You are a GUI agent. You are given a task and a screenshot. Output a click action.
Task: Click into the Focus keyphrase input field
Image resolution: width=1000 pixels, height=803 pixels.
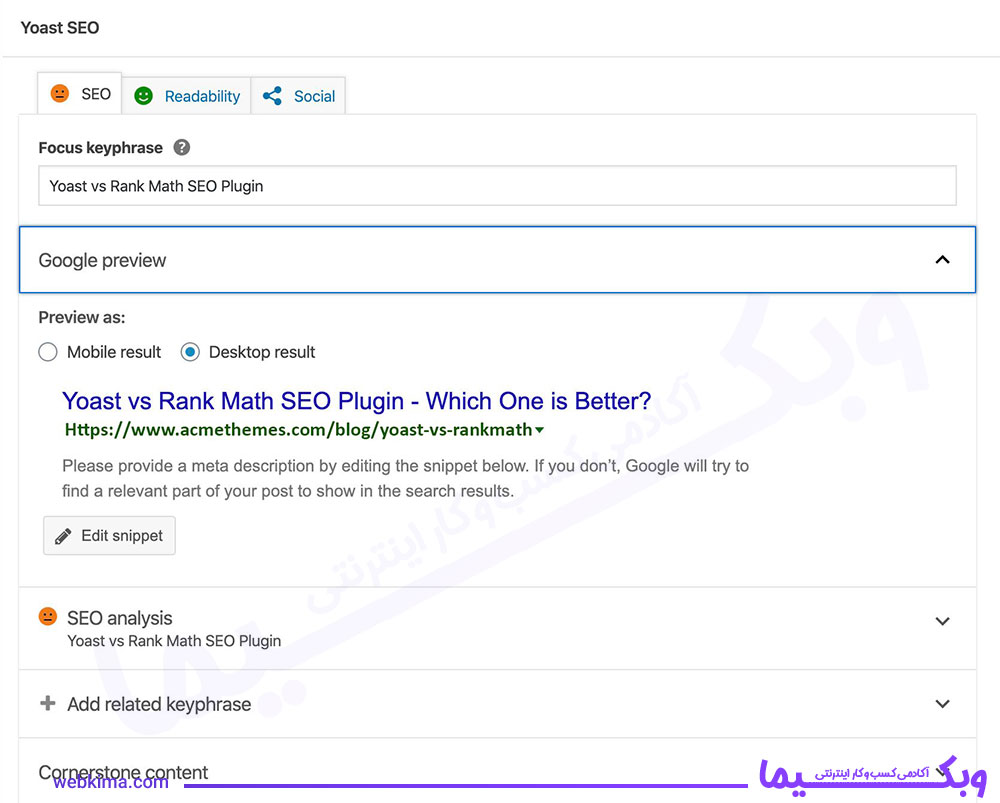pos(497,186)
